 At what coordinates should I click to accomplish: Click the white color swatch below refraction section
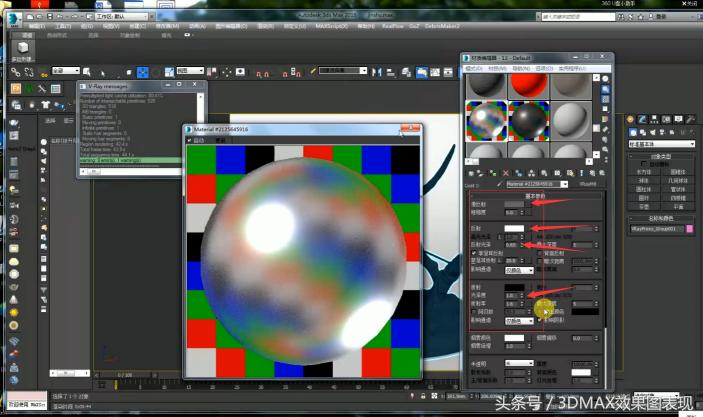[x=514, y=338]
